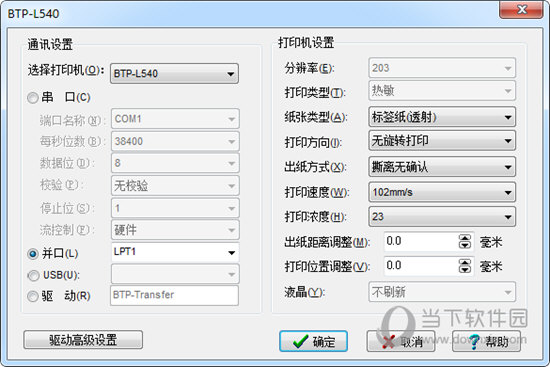Click the red X icon on 取消

388,342
